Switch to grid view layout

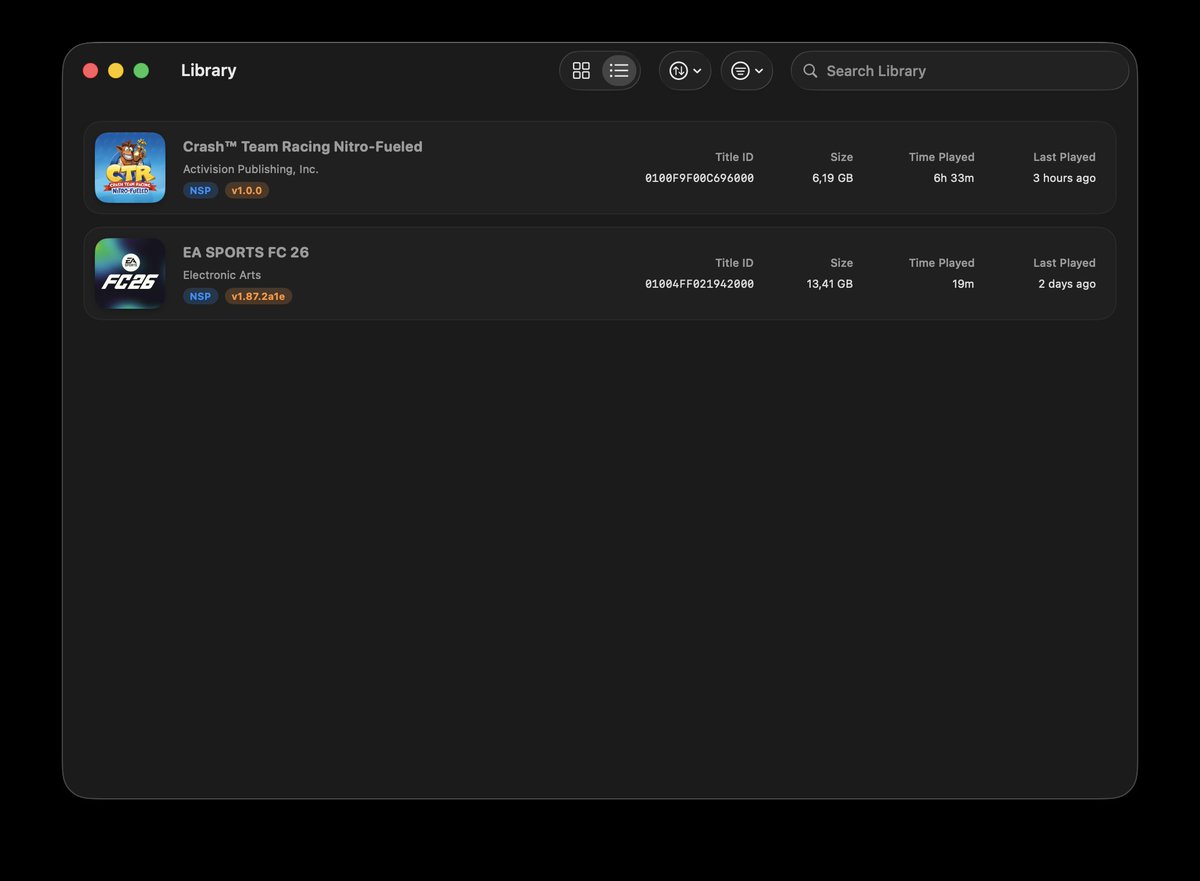tap(581, 71)
